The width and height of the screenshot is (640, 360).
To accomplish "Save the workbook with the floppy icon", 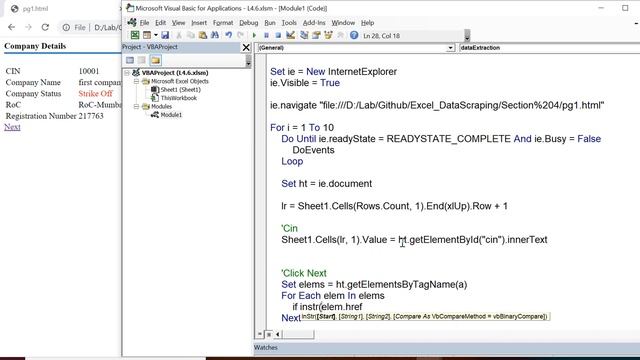I will coord(165,36).
